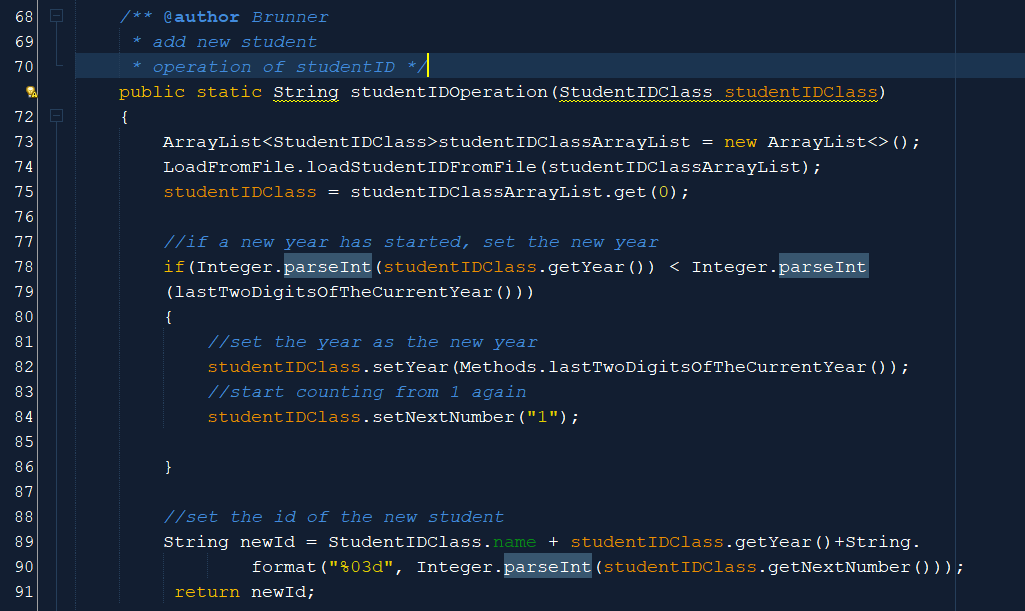The width and height of the screenshot is (1025, 611).
Task: Click the underlined String return type
Action: 306,92
